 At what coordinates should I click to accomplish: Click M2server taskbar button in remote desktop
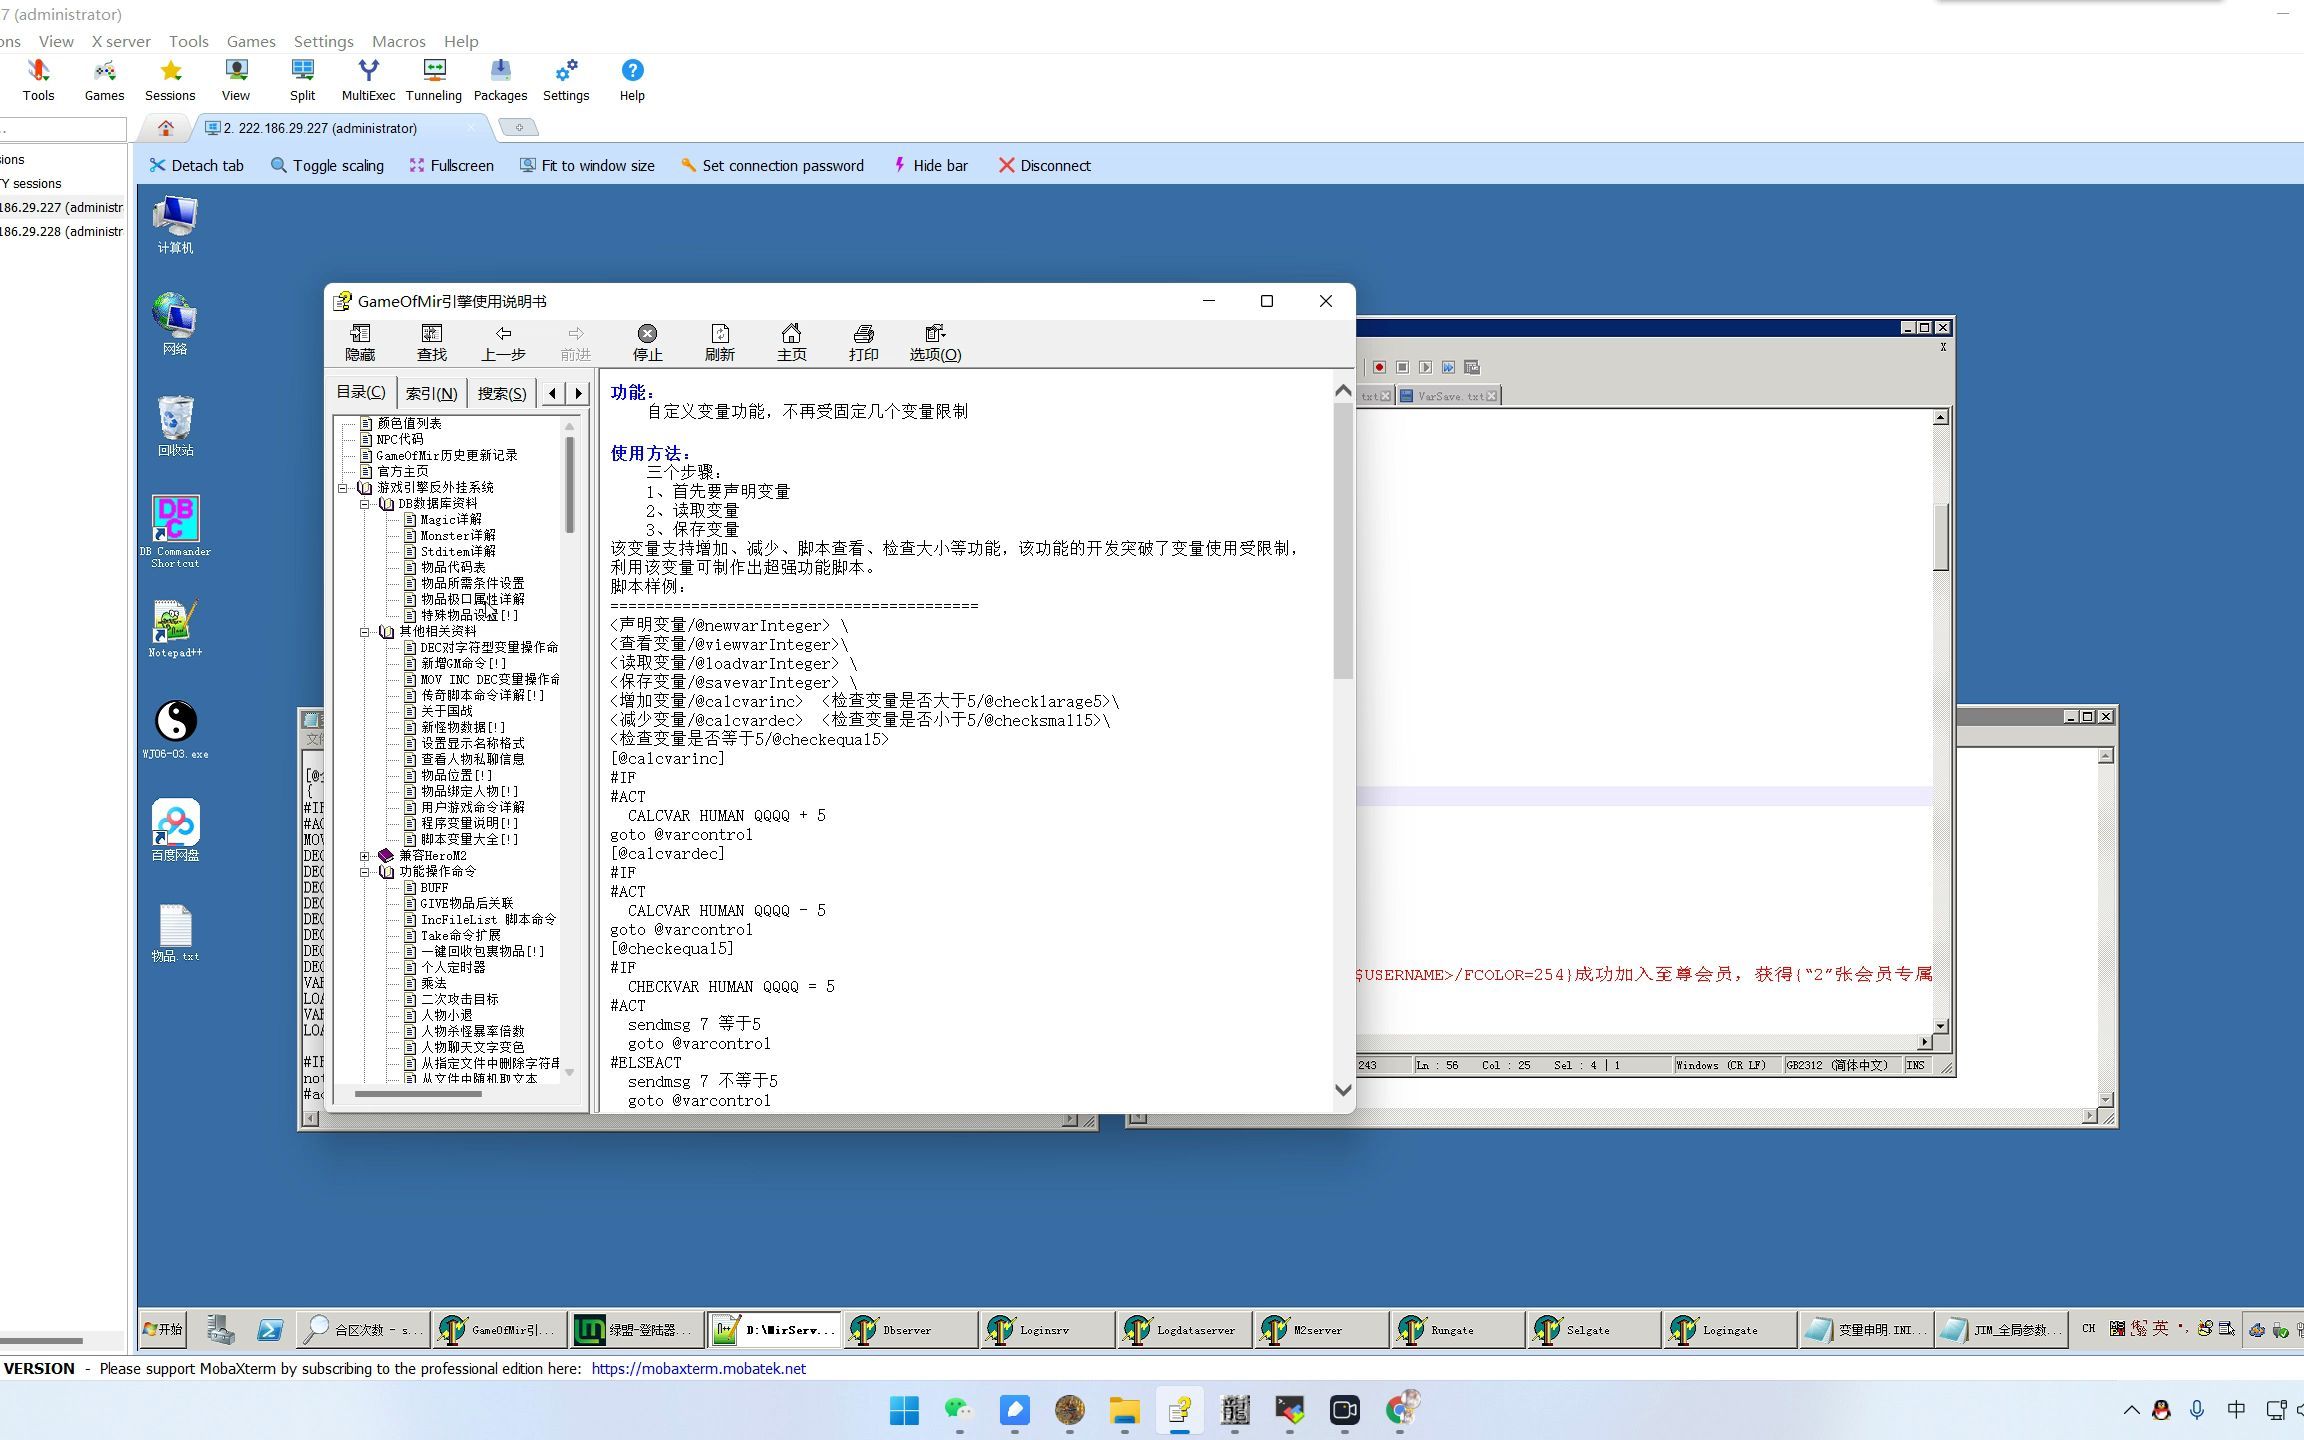point(1320,1330)
